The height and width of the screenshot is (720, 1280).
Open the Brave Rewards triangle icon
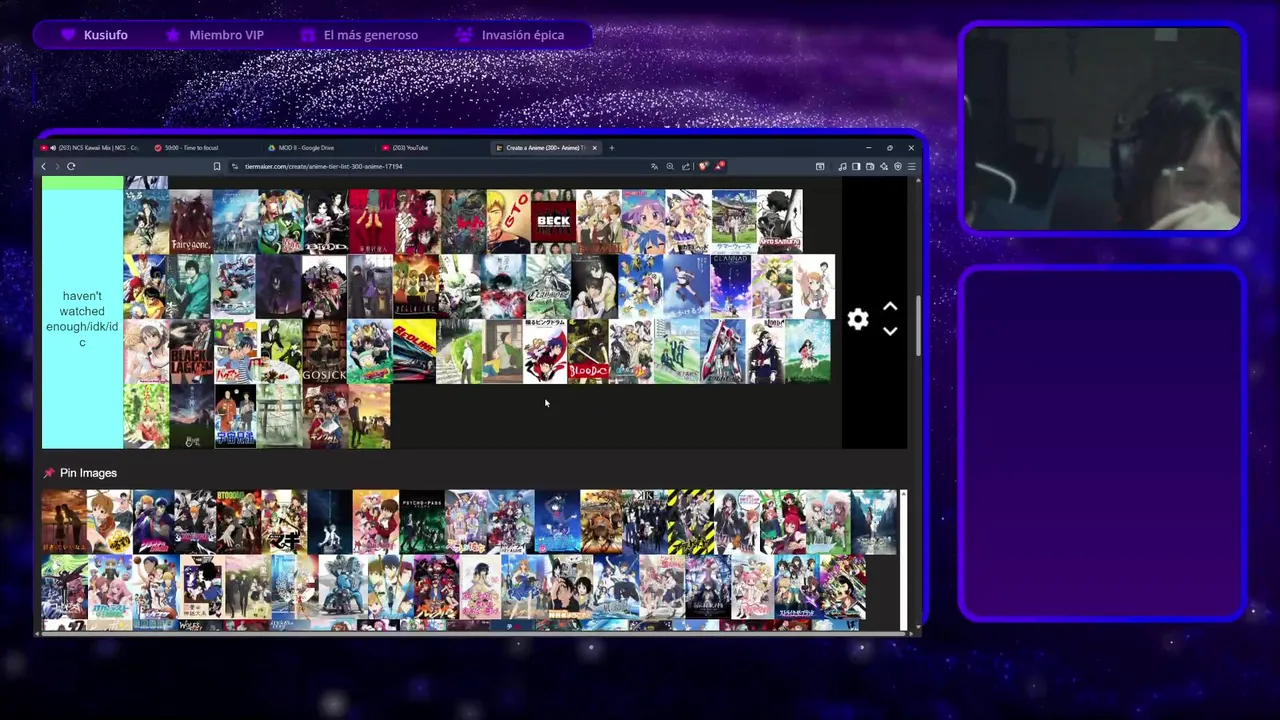click(x=719, y=166)
